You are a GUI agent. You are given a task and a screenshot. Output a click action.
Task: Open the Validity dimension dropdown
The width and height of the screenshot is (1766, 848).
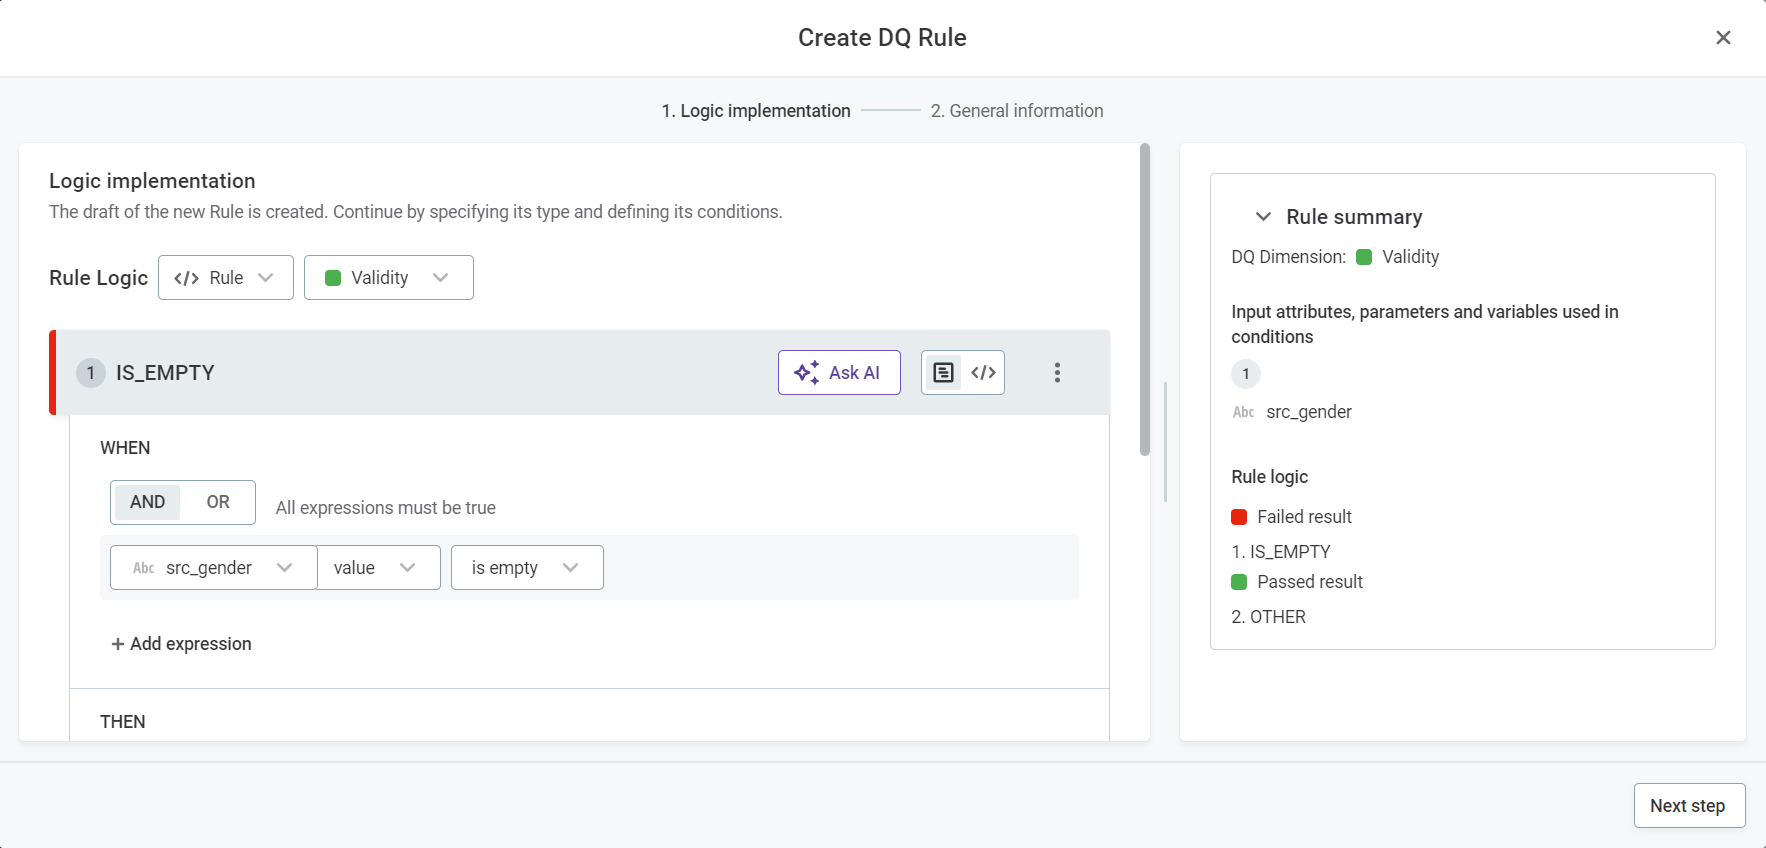coord(388,278)
